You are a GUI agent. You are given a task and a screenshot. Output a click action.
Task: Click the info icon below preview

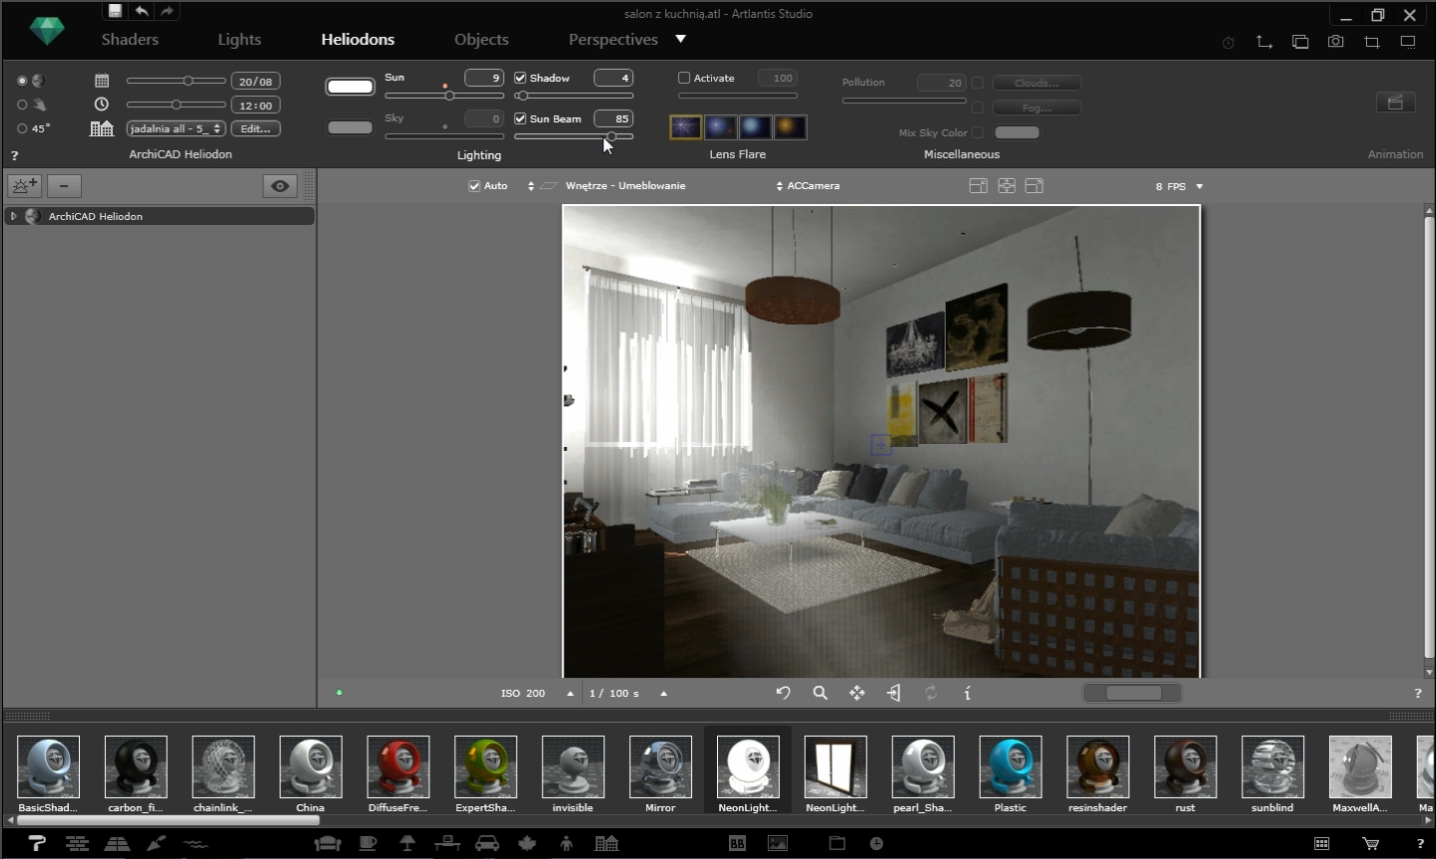pyautogui.click(x=967, y=693)
